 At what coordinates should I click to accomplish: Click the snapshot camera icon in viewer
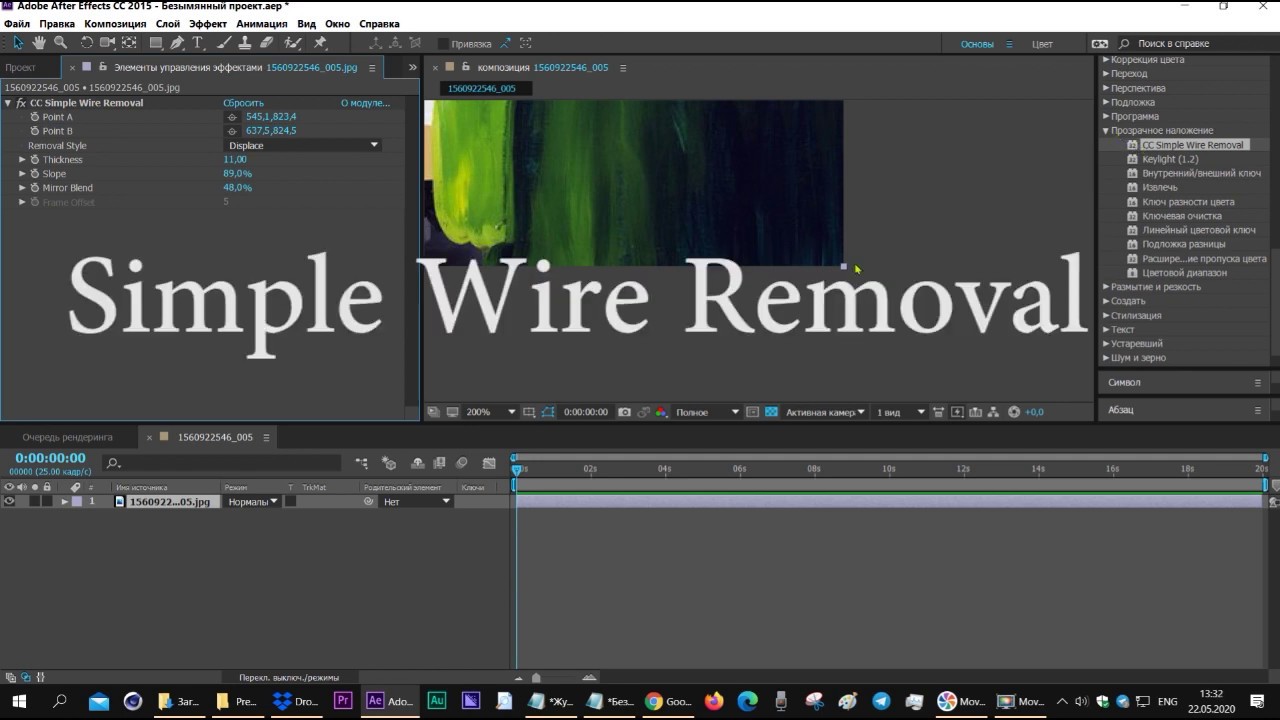(624, 412)
